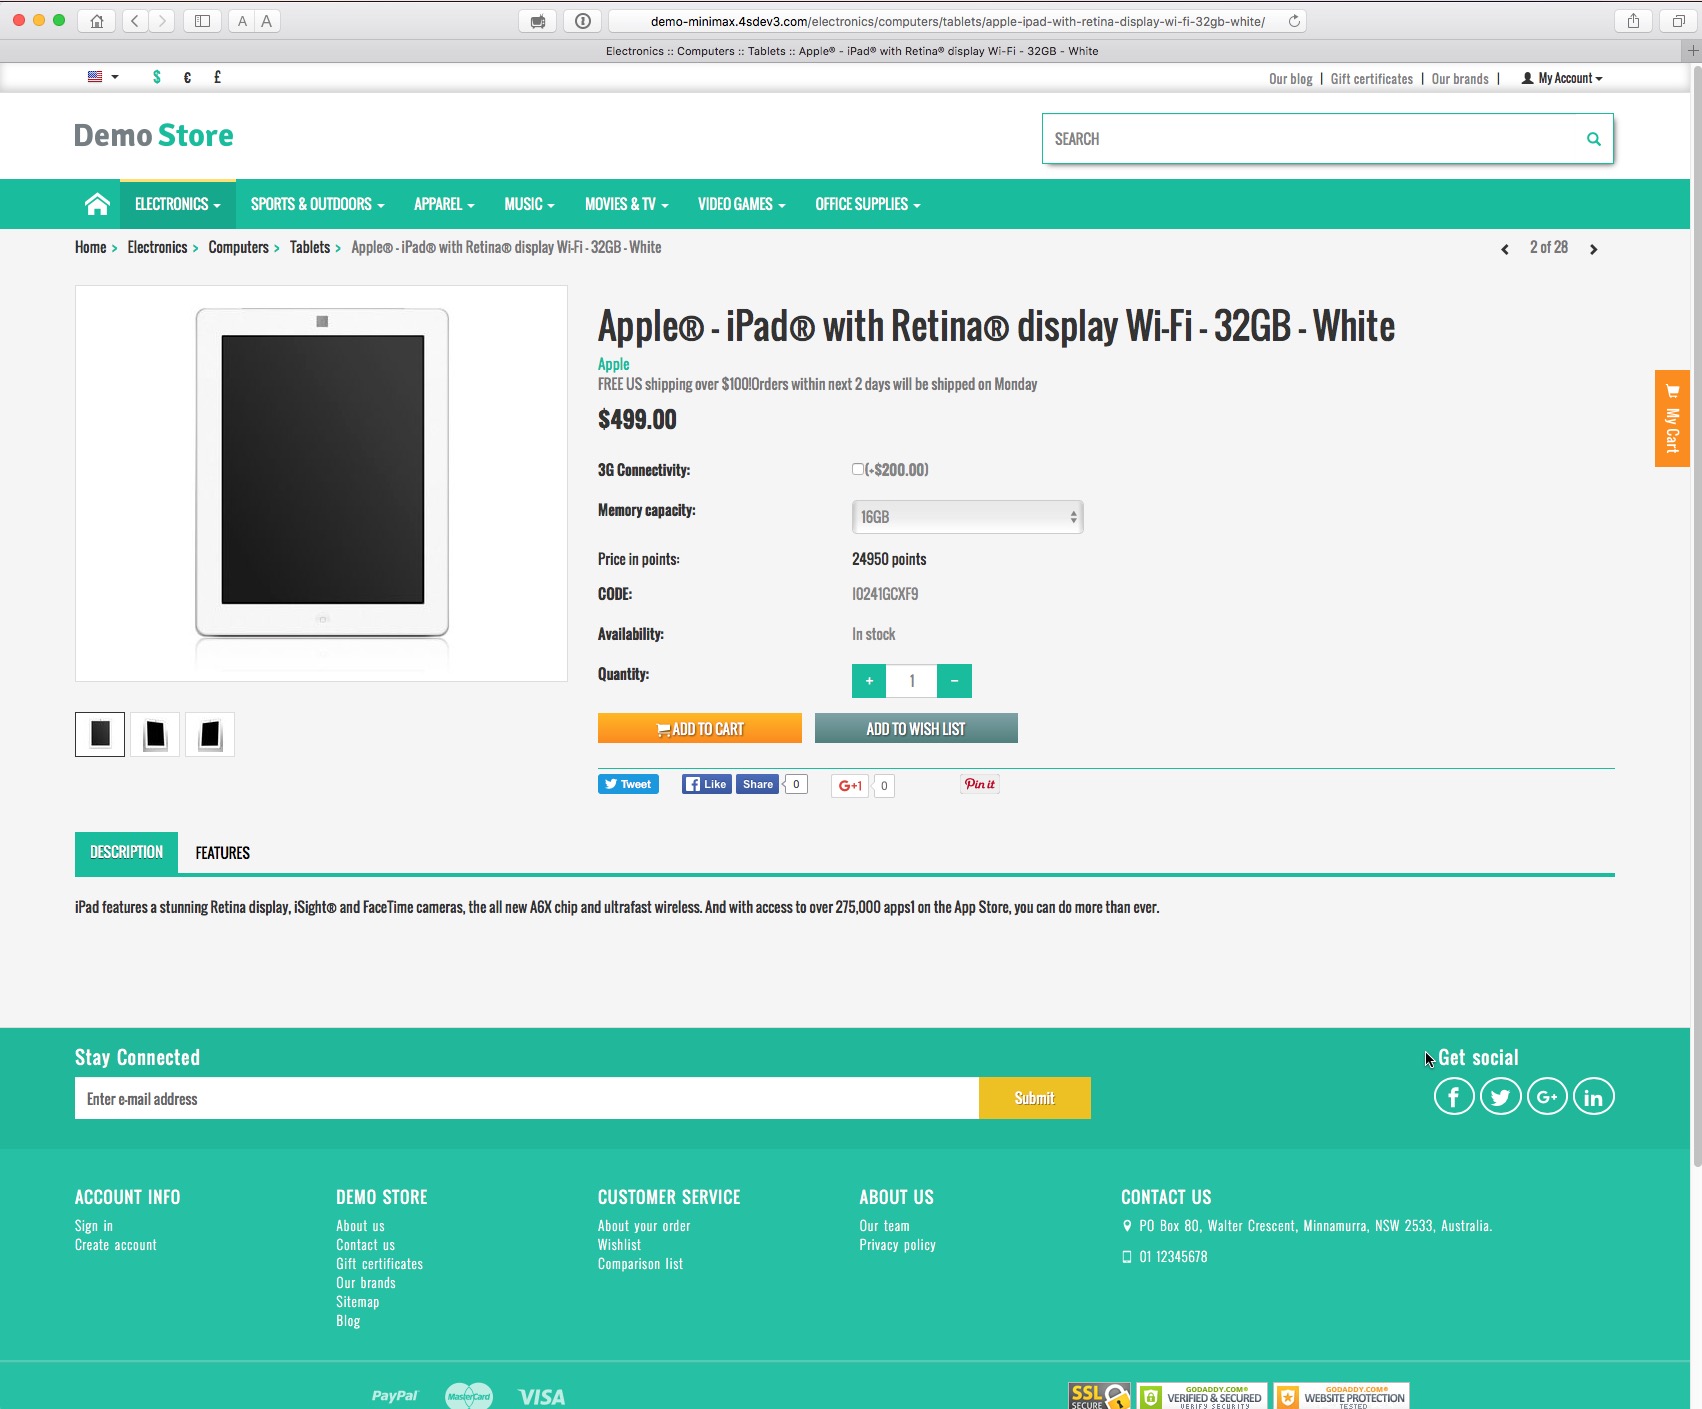Open My Account dropdown
The image size is (1702, 1409).
coord(1562,78)
